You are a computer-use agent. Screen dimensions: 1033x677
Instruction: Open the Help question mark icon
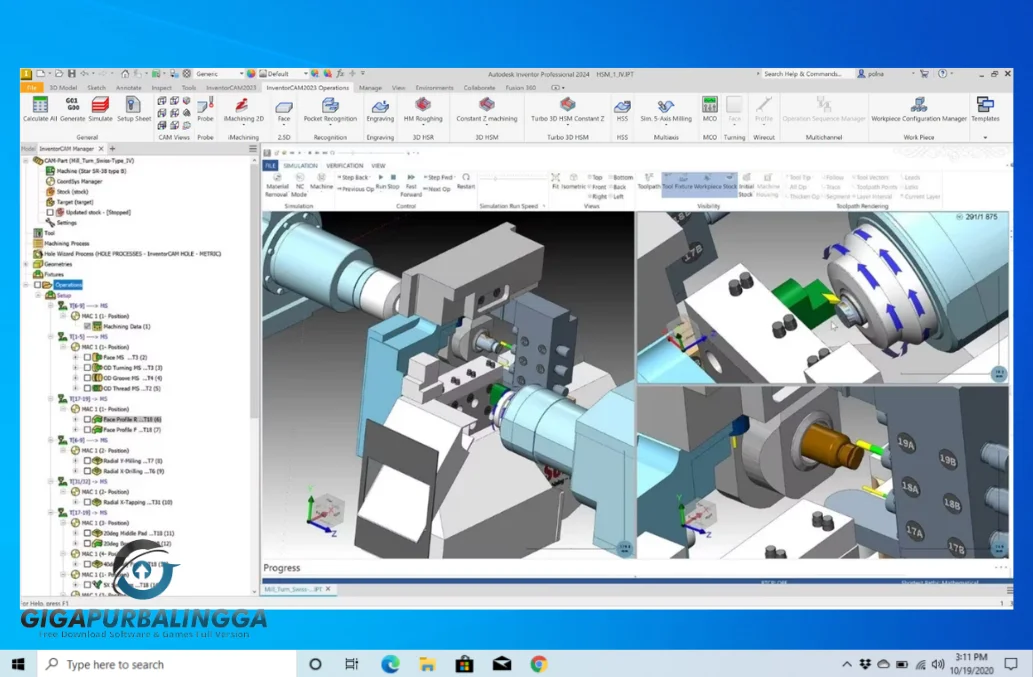943,74
